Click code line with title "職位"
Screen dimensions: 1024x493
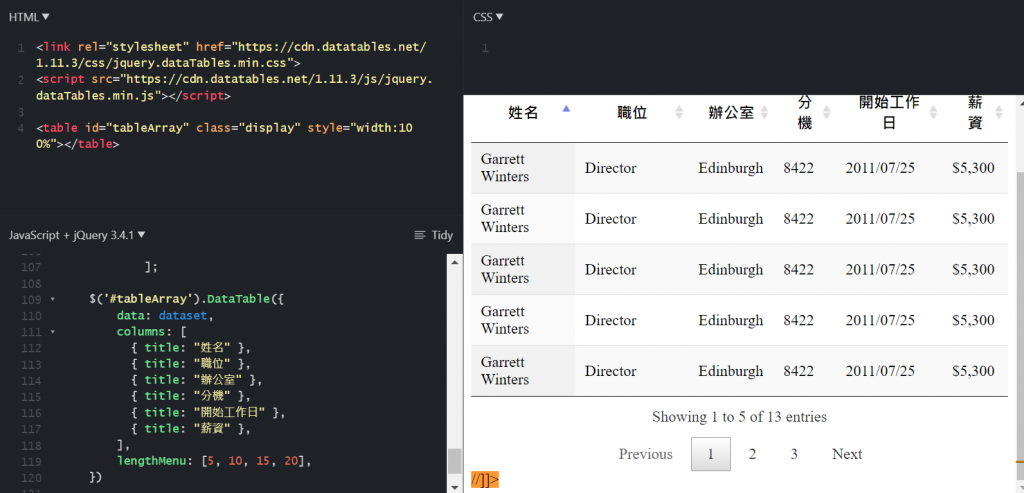191,364
